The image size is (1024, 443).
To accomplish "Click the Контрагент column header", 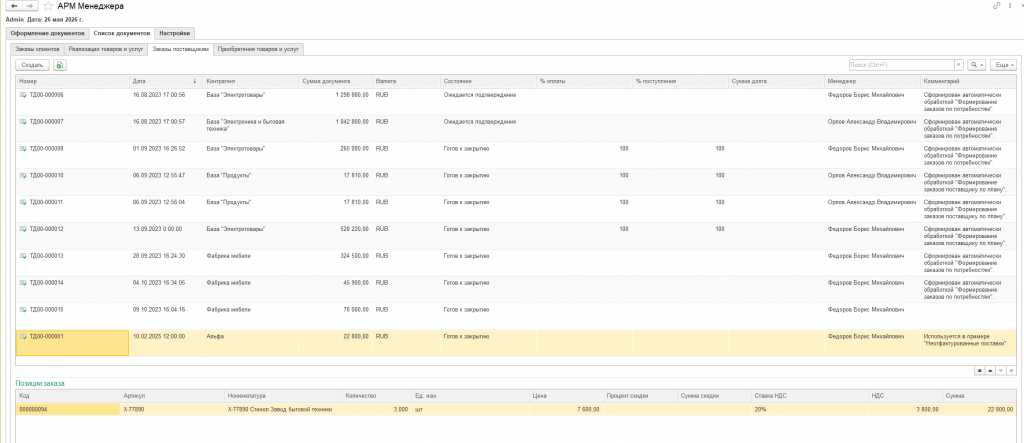I will (x=250, y=81).
